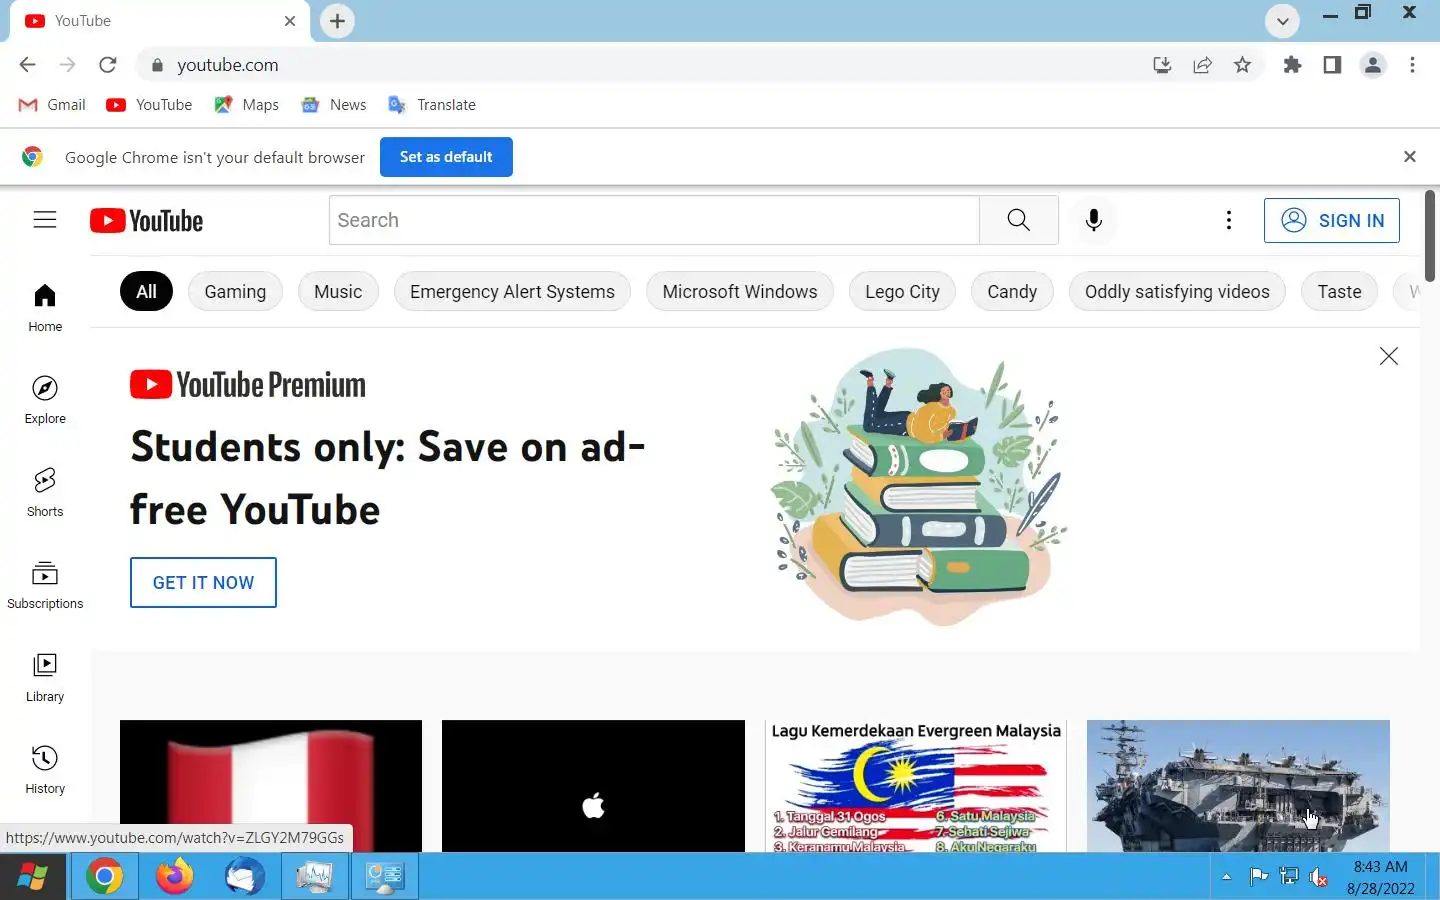Open Maps bookmark
Screen dimensions: 1440x900
tap(247, 105)
